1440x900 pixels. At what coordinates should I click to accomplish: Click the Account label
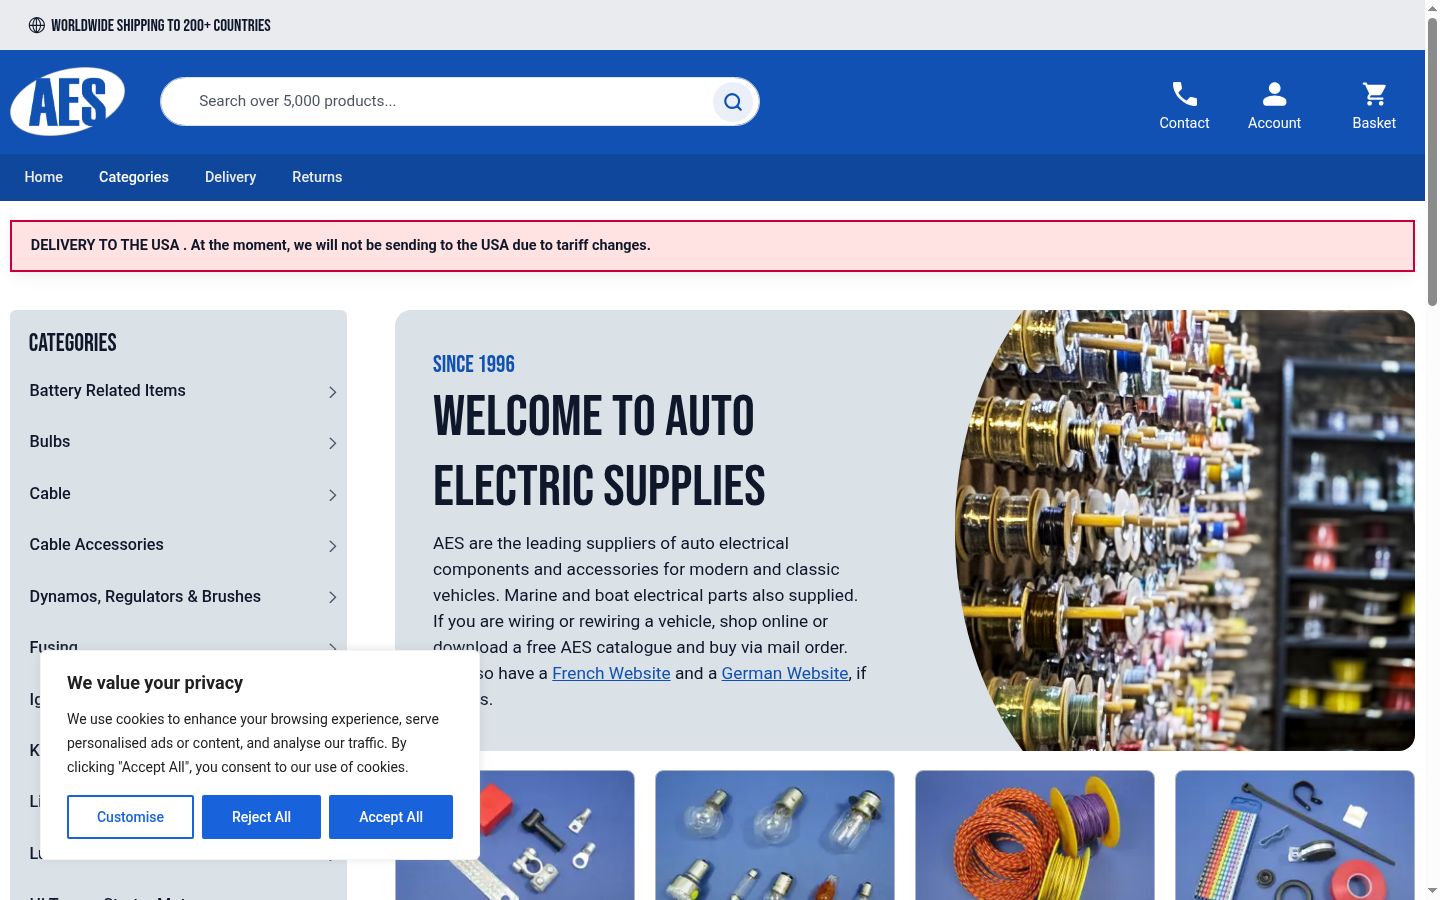(1274, 123)
